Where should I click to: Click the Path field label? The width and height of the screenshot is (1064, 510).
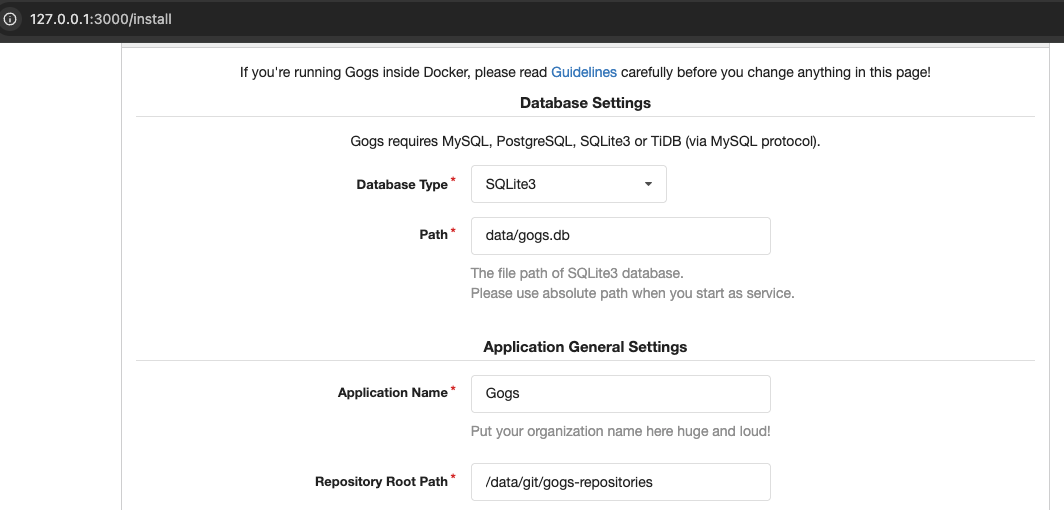(x=434, y=235)
